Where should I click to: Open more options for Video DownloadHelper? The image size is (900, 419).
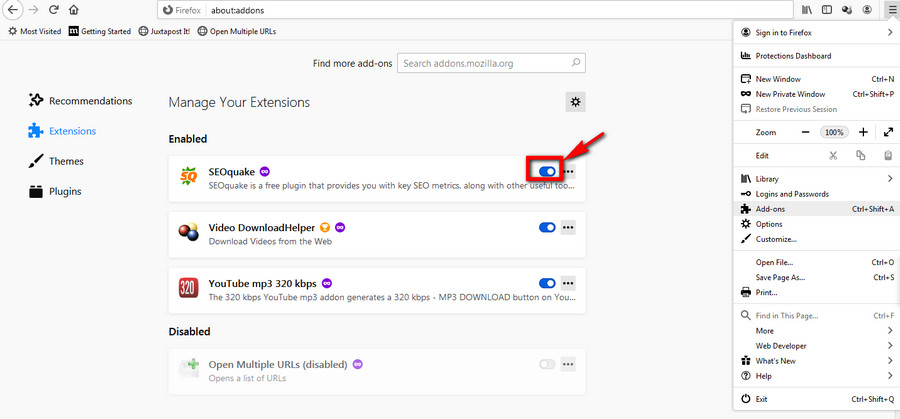[x=568, y=227]
